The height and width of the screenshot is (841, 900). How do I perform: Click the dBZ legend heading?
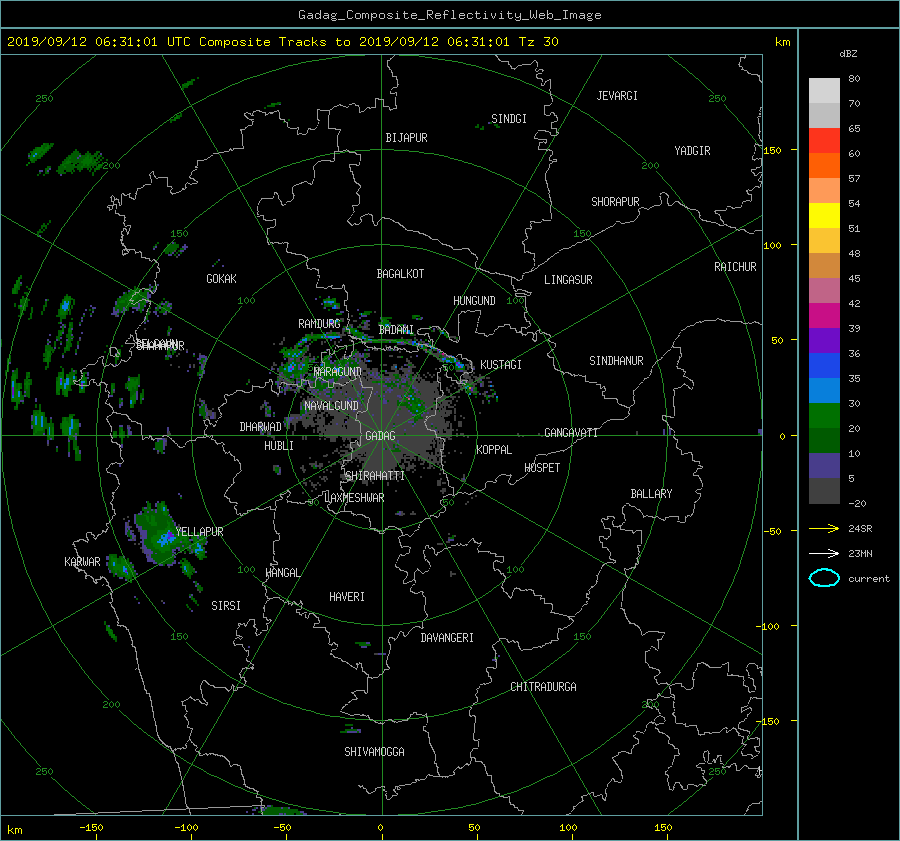tap(848, 54)
